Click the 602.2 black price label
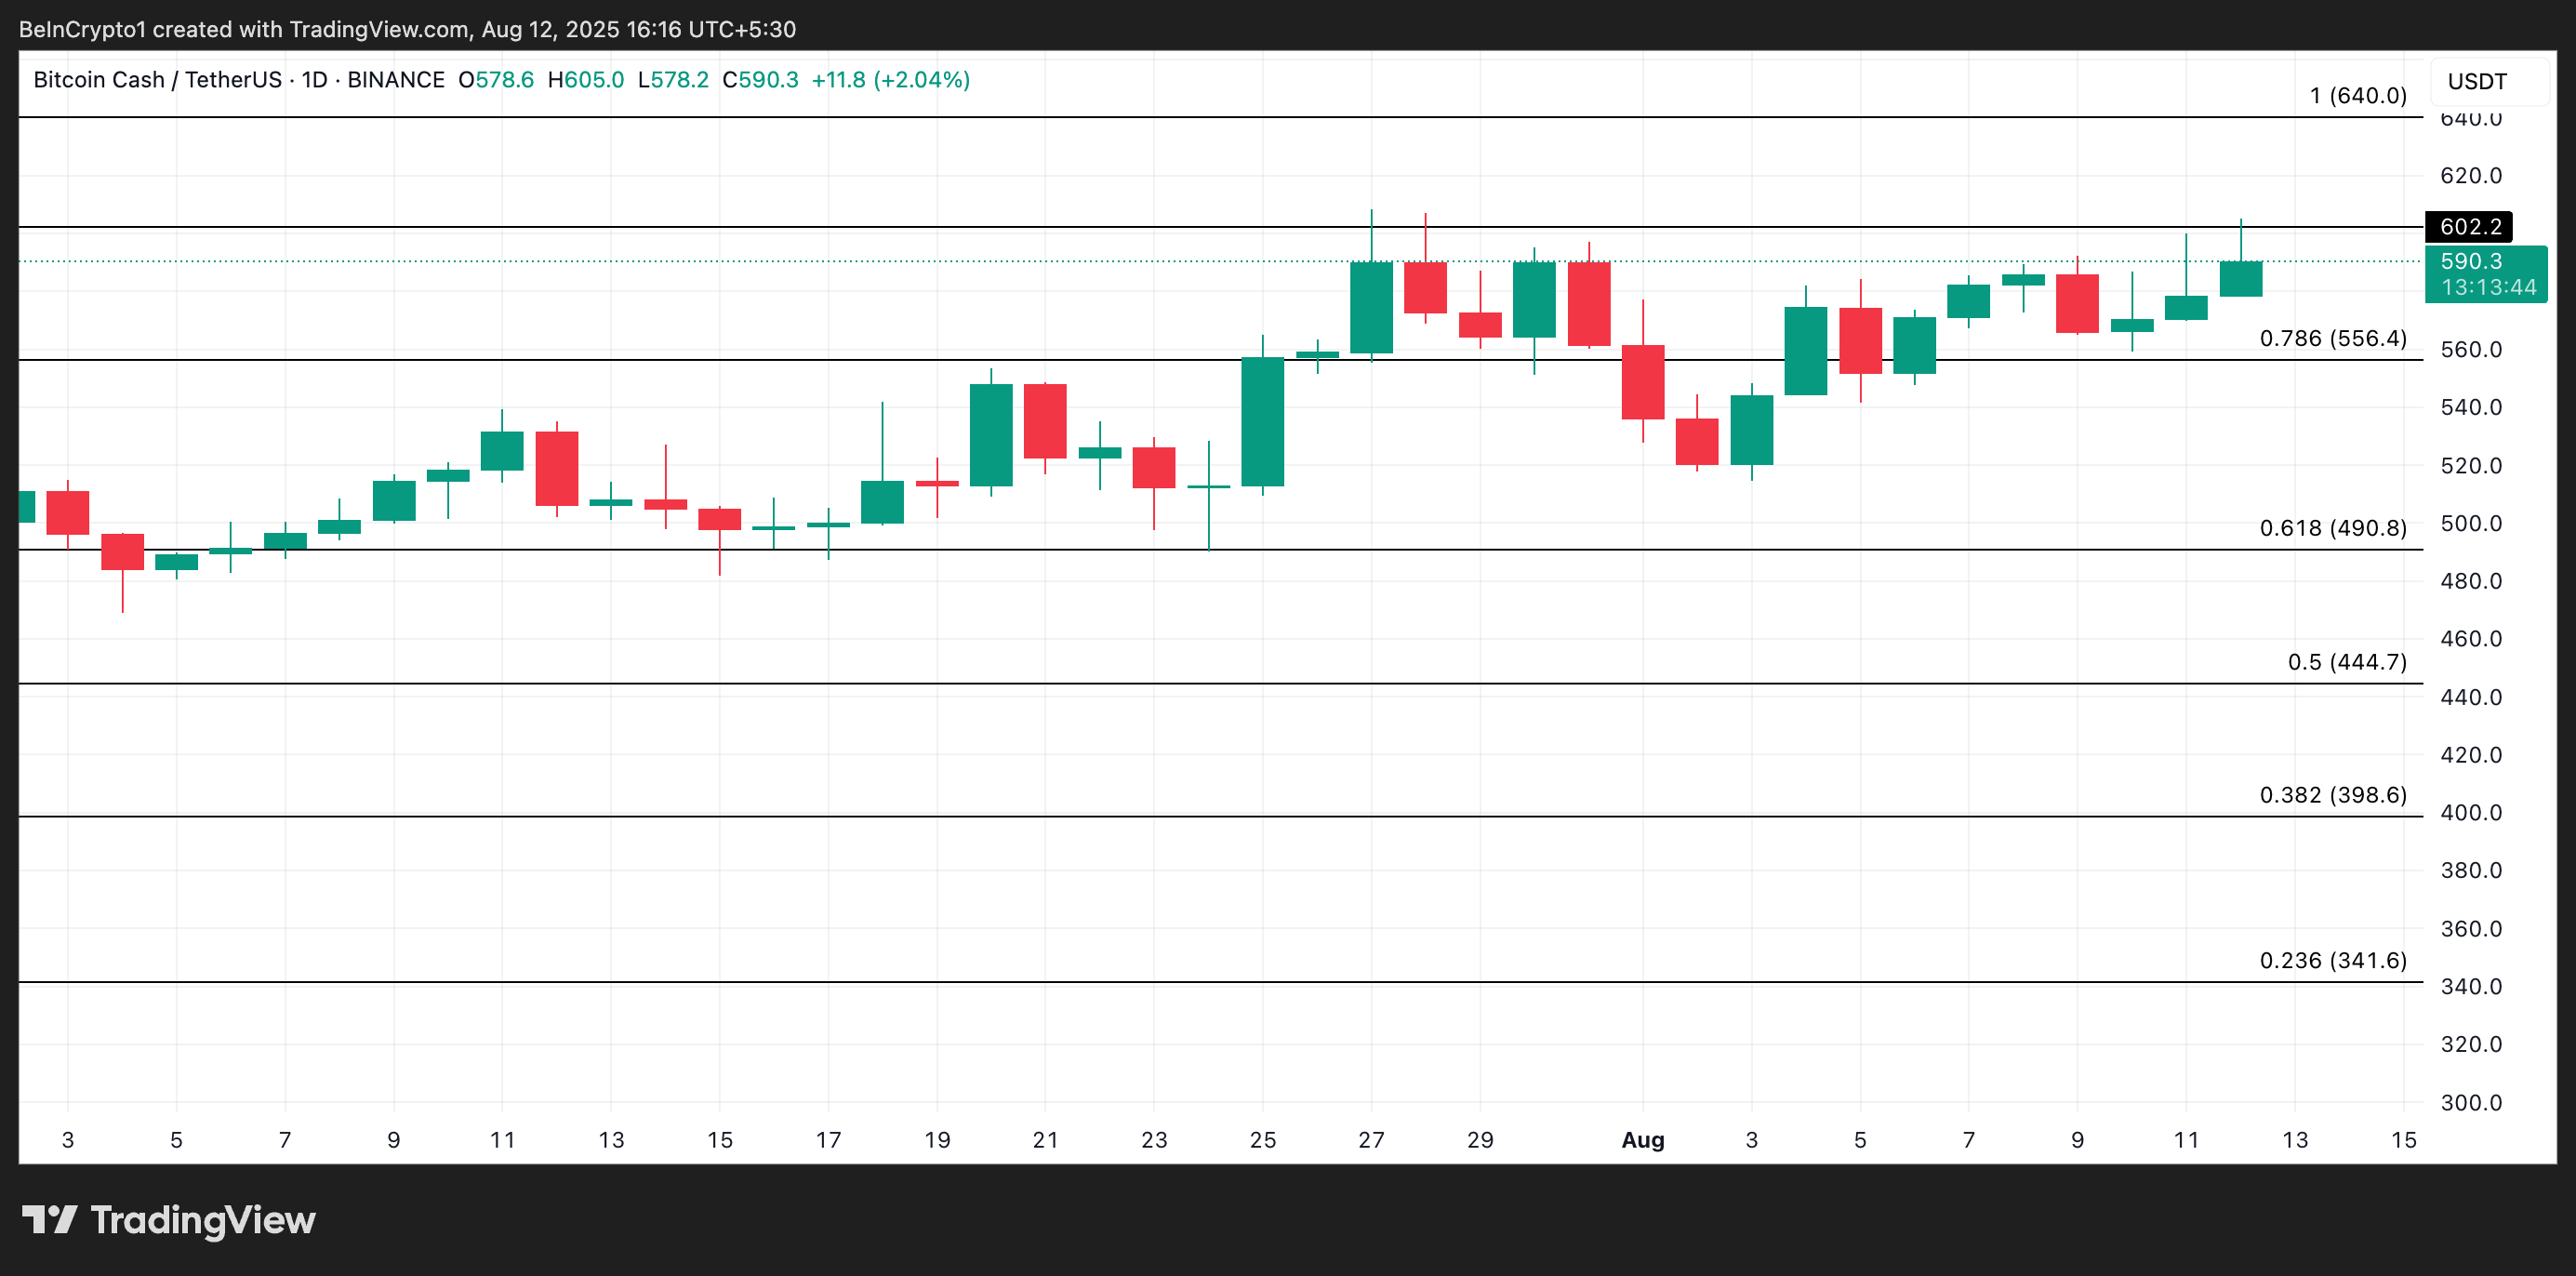 pyautogui.click(x=2469, y=227)
